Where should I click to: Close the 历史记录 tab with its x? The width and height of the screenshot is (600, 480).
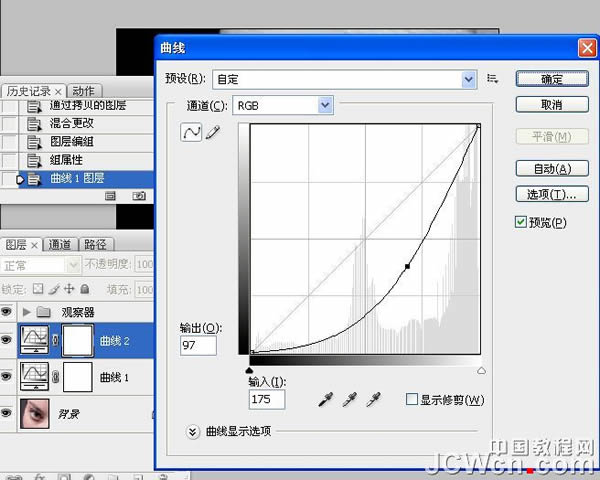(58, 91)
